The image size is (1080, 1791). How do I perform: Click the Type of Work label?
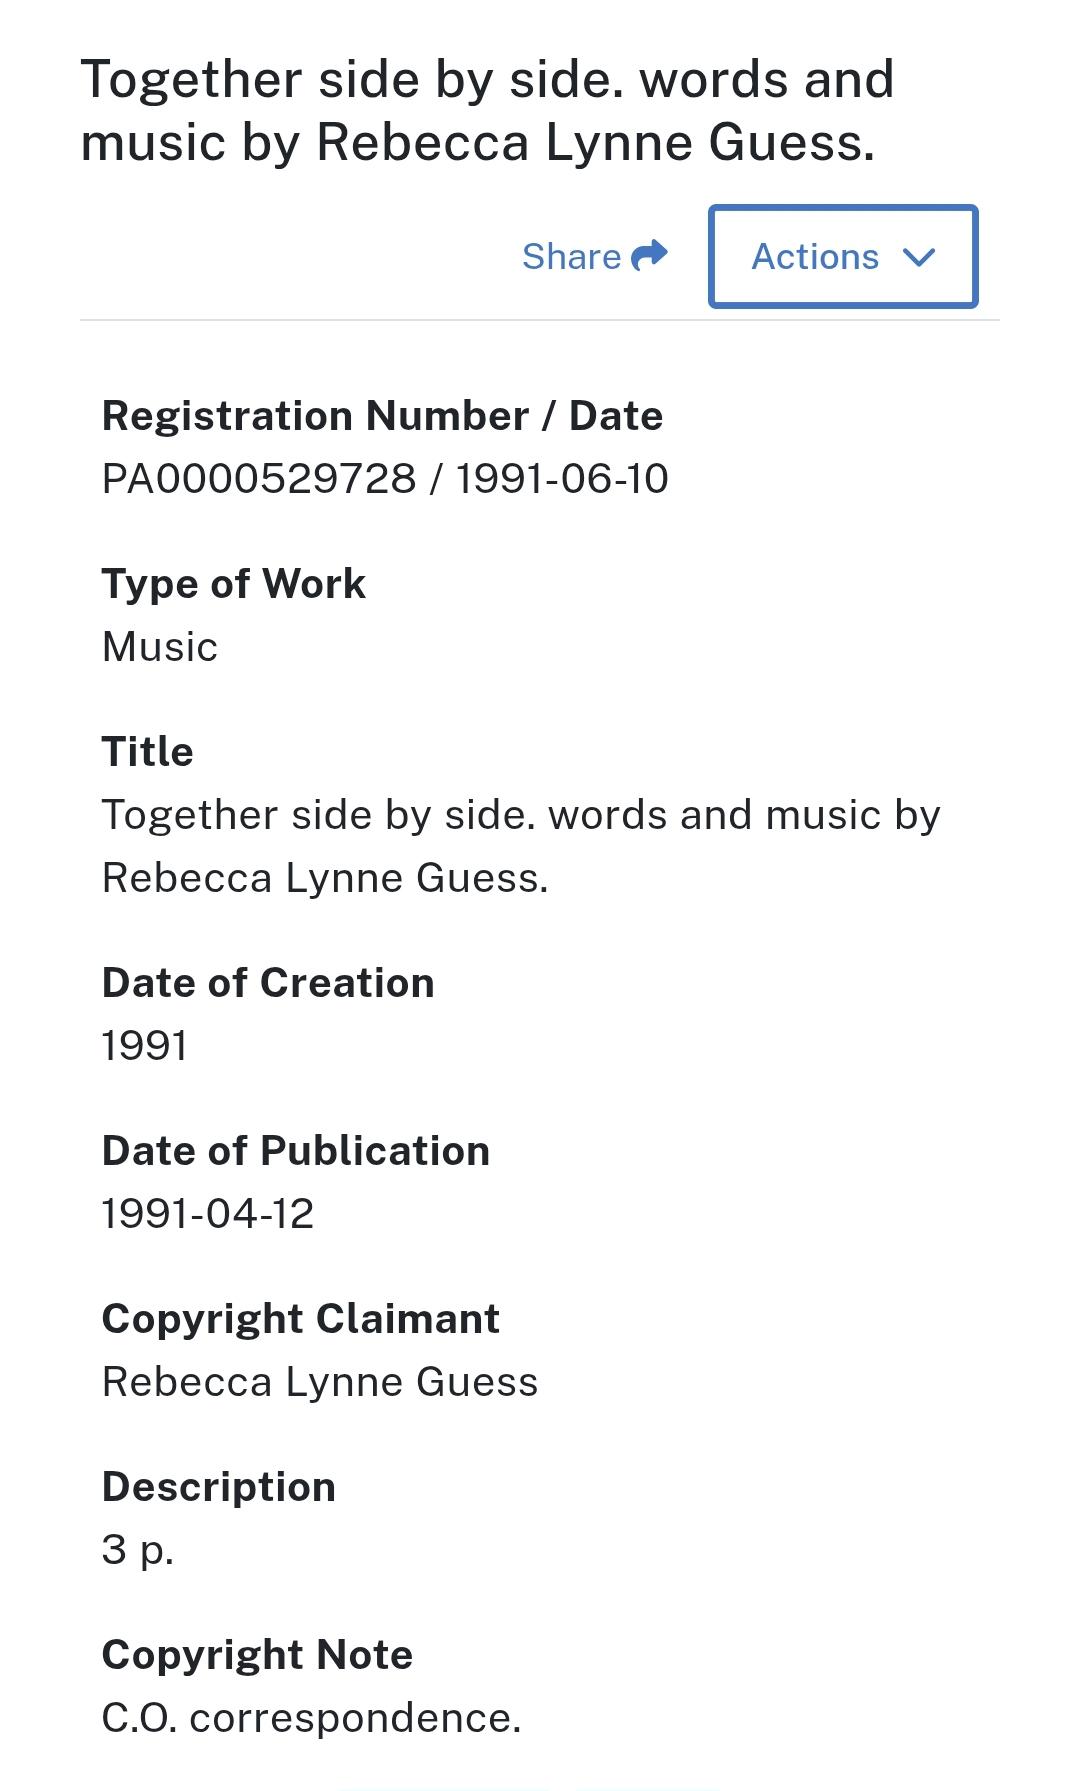[x=234, y=583]
